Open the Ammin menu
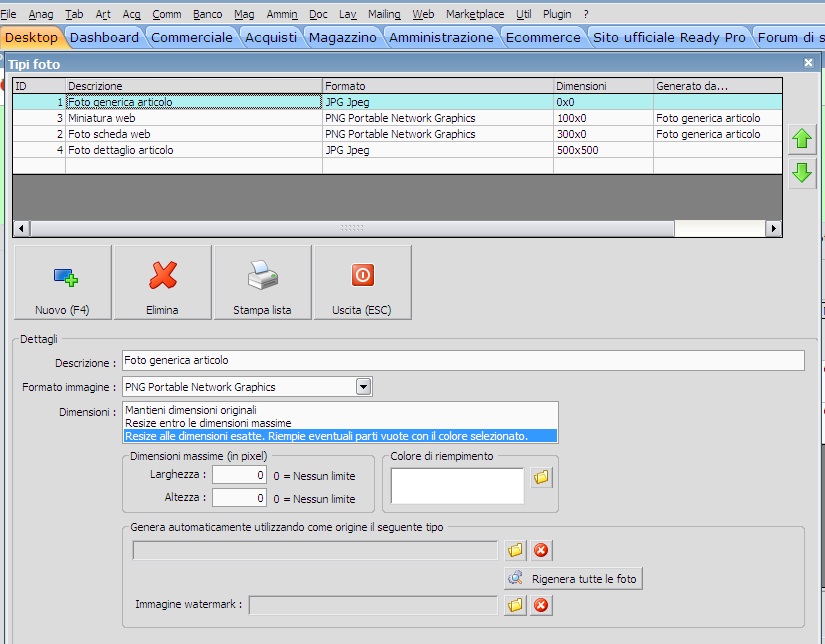 click(282, 14)
